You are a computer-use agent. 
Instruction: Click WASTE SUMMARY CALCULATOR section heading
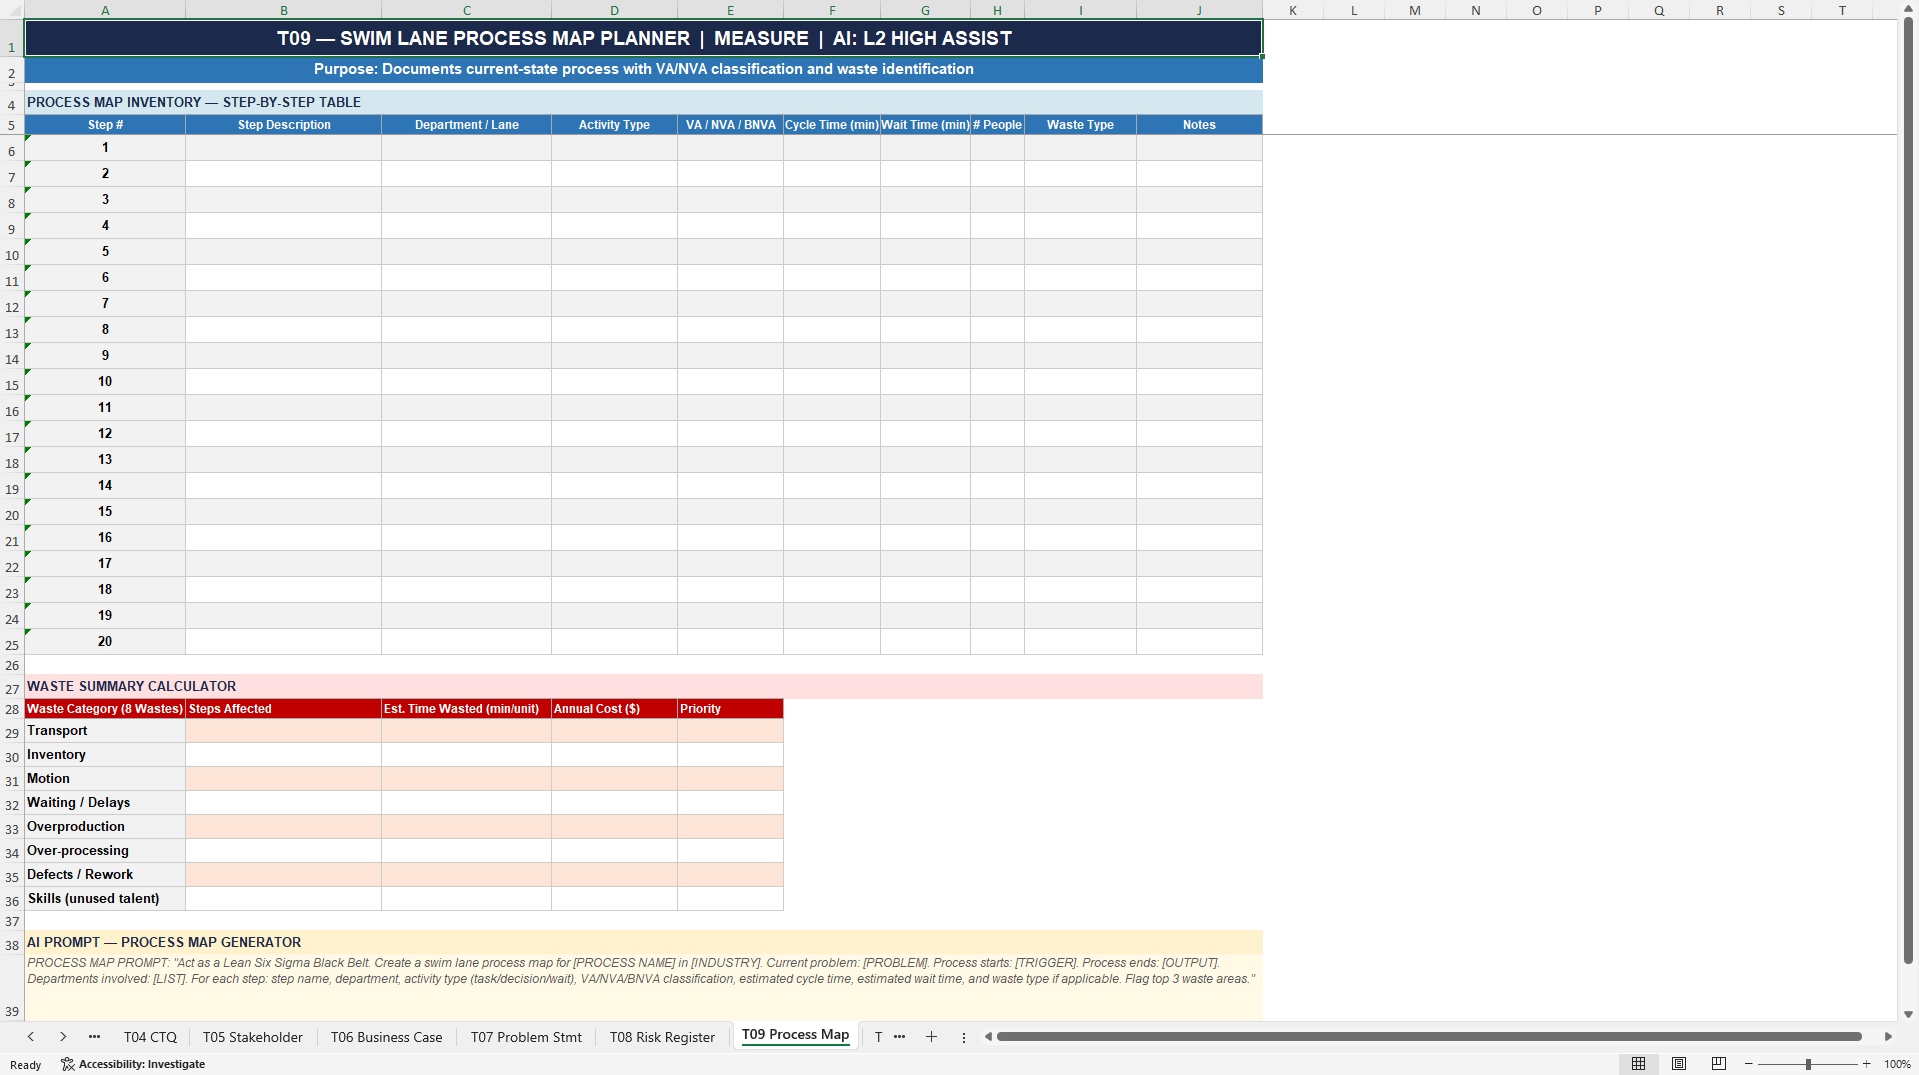pos(643,687)
